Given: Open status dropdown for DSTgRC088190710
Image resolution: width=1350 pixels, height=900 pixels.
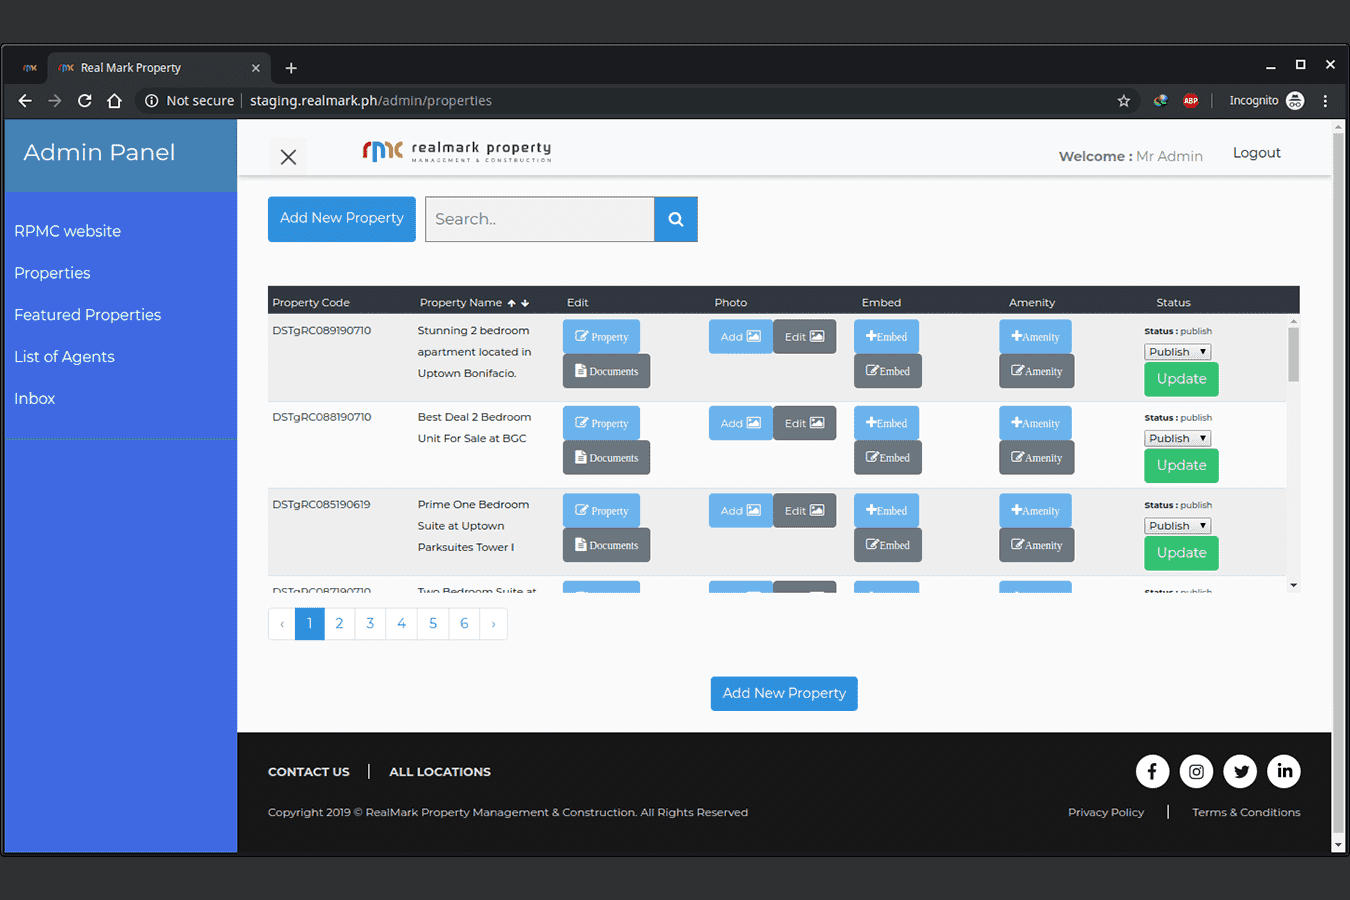Looking at the screenshot, I should [x=1177, y=438].
